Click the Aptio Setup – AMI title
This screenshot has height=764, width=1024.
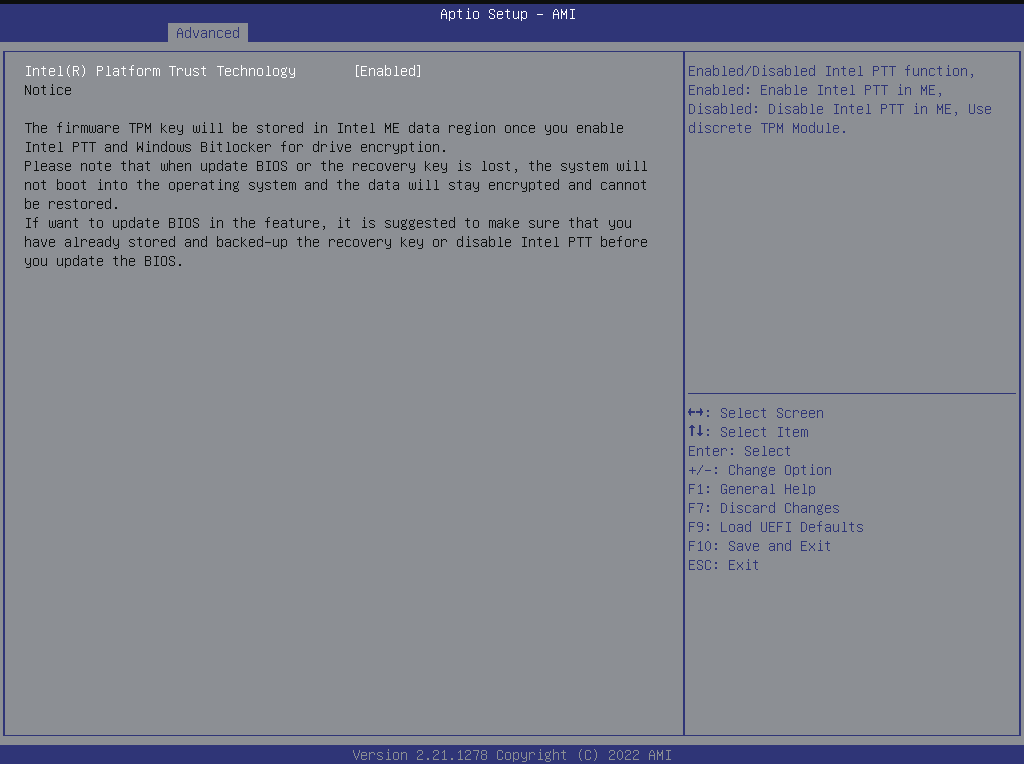pyautogui.click(x=508, y=14)
